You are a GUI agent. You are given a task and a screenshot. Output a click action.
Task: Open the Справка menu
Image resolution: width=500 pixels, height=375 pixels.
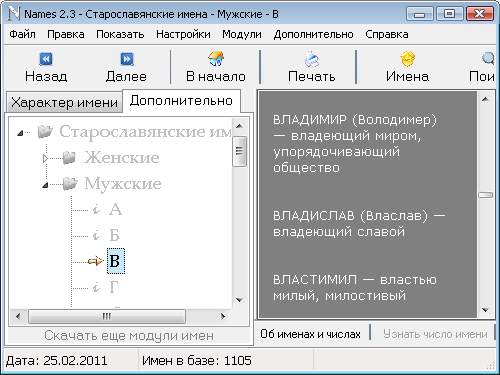(387, 34)
